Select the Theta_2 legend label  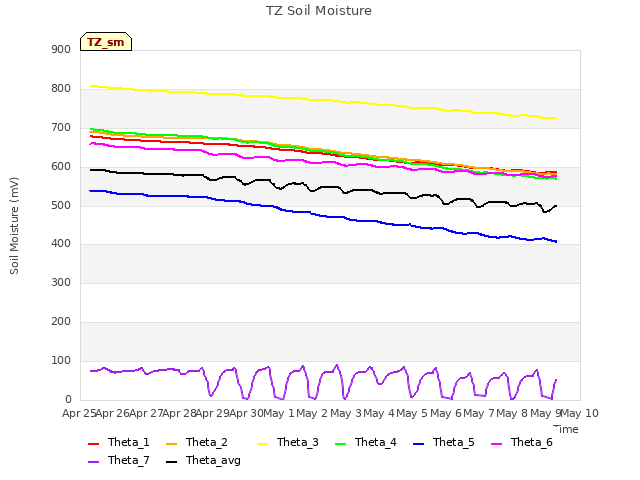click(x=207, y=442)
